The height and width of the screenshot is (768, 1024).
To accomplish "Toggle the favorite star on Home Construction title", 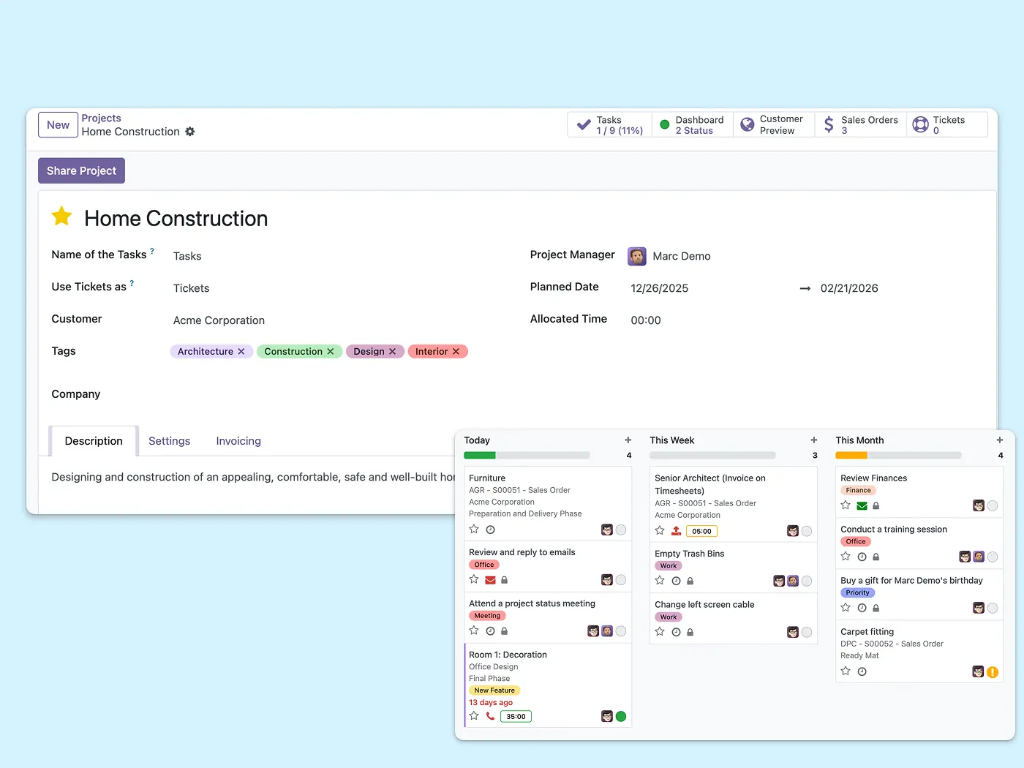I will coord(60,216).
